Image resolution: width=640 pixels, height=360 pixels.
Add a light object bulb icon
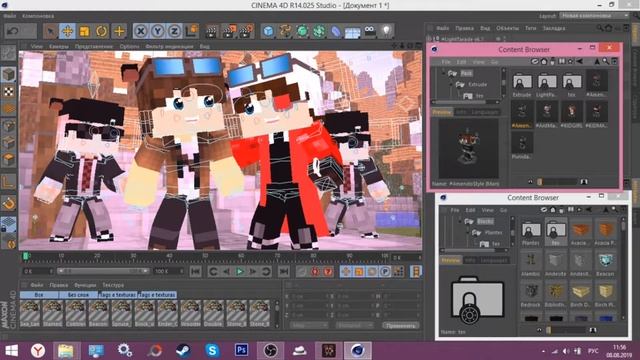pos(387,31)
